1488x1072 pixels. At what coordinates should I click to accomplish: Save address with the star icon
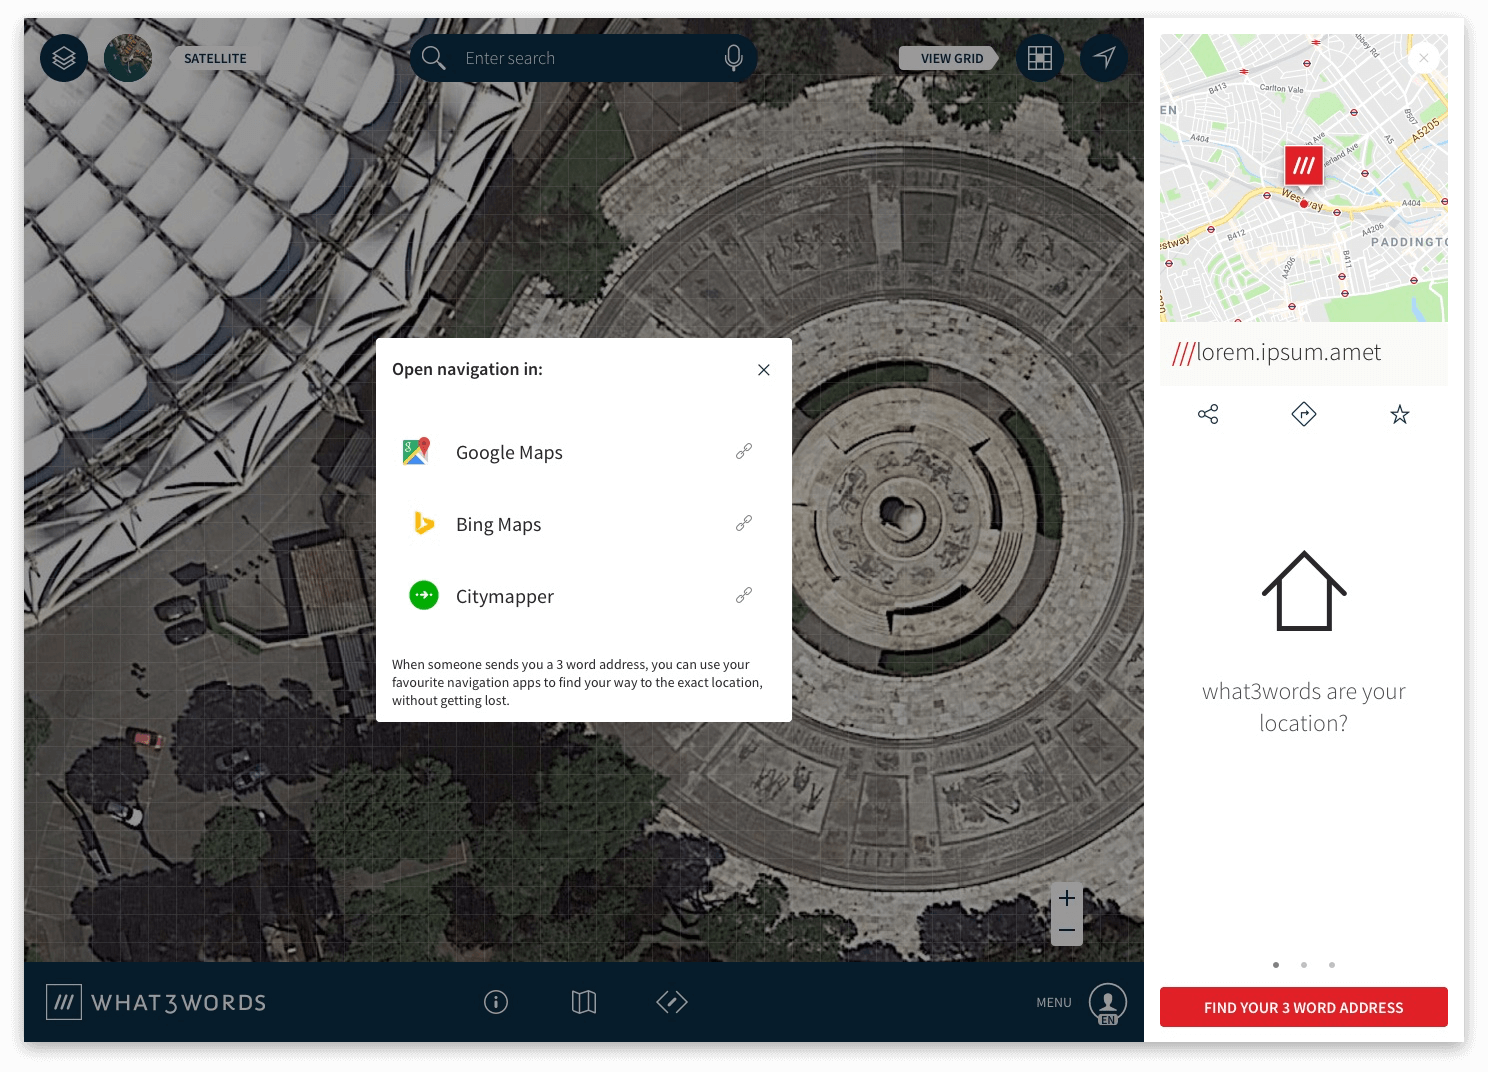click(x=1400, y=414)
